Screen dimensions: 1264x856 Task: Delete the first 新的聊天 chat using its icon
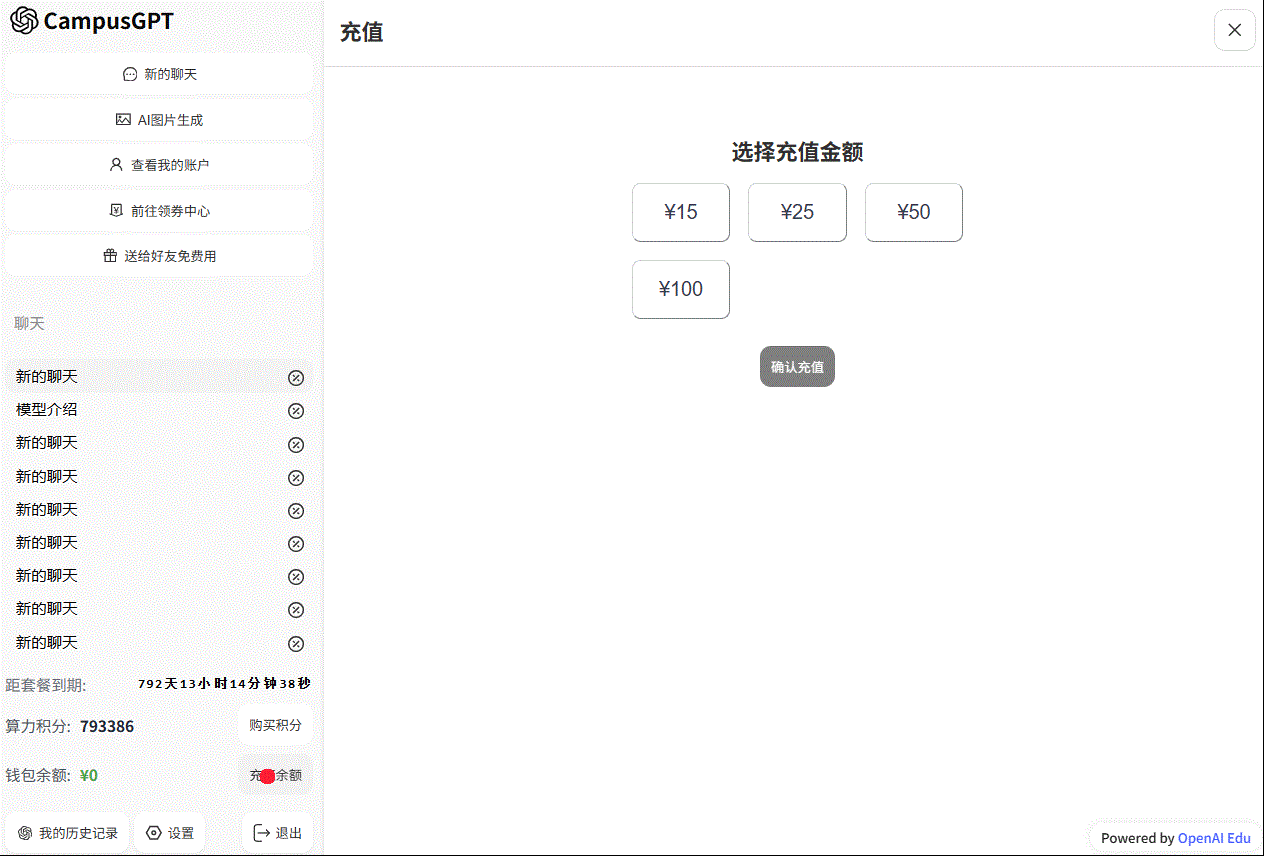(x=296, y=378)
